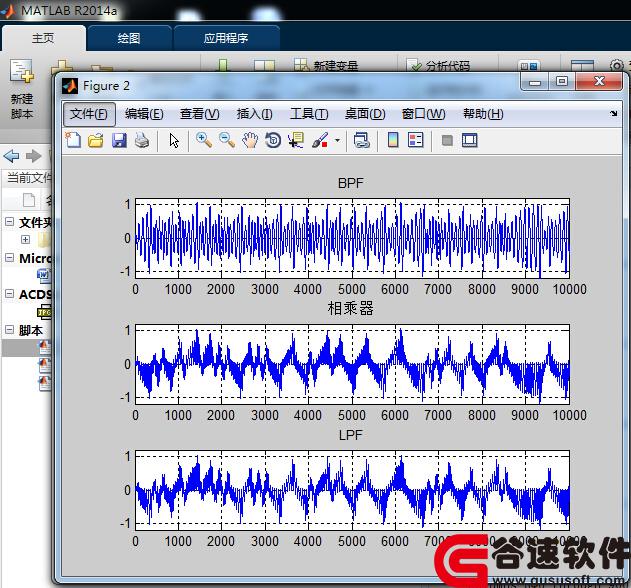Open the 查看(V) menu

click(200, 114)
